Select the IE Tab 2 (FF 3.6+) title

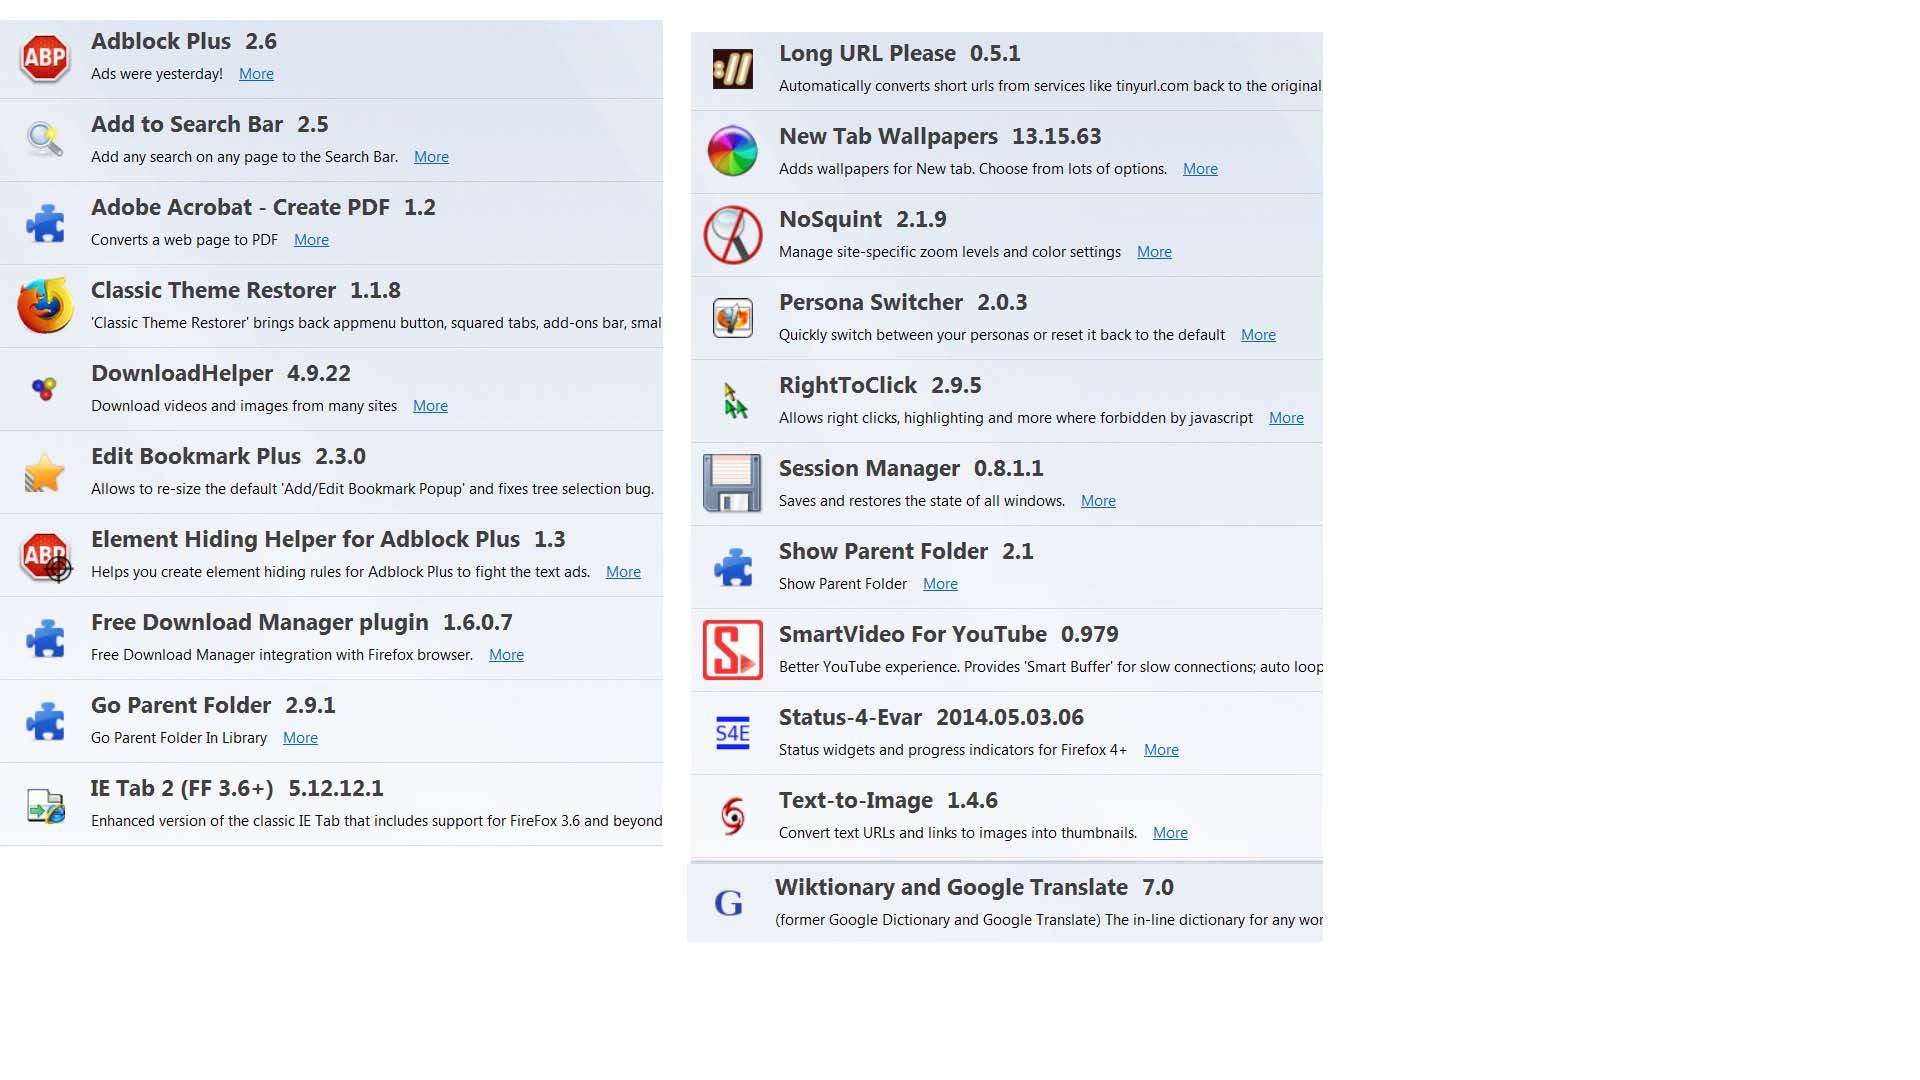(237, 789)
